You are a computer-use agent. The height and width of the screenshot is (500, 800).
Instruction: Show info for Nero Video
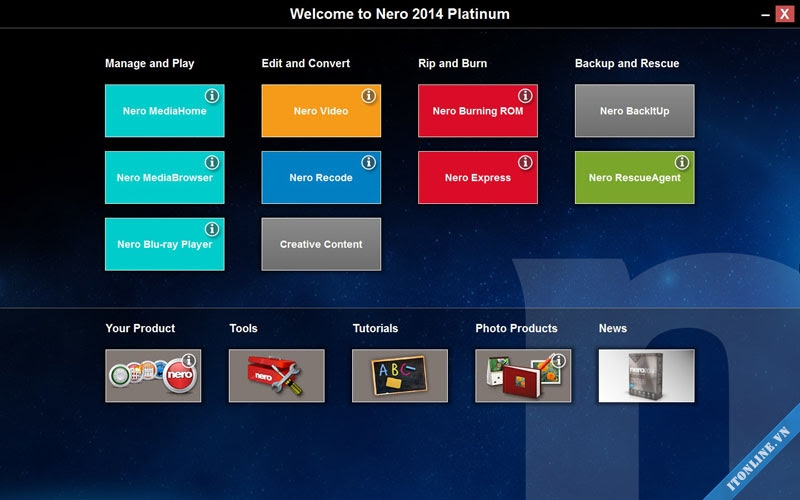[x=368, y=95]
